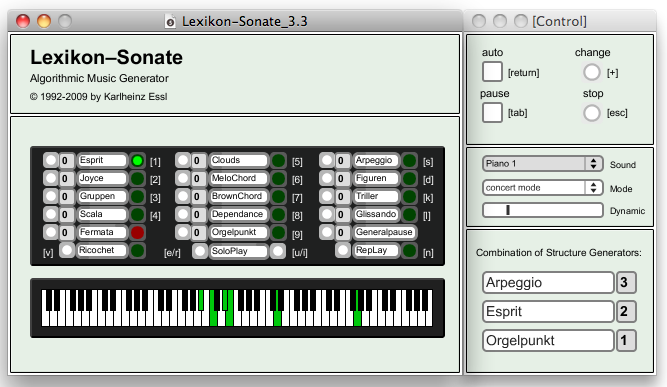This screenshot has height=387, width=667.
Task: Click the LED indicator beside BrownChord
Action: [278, 196]
